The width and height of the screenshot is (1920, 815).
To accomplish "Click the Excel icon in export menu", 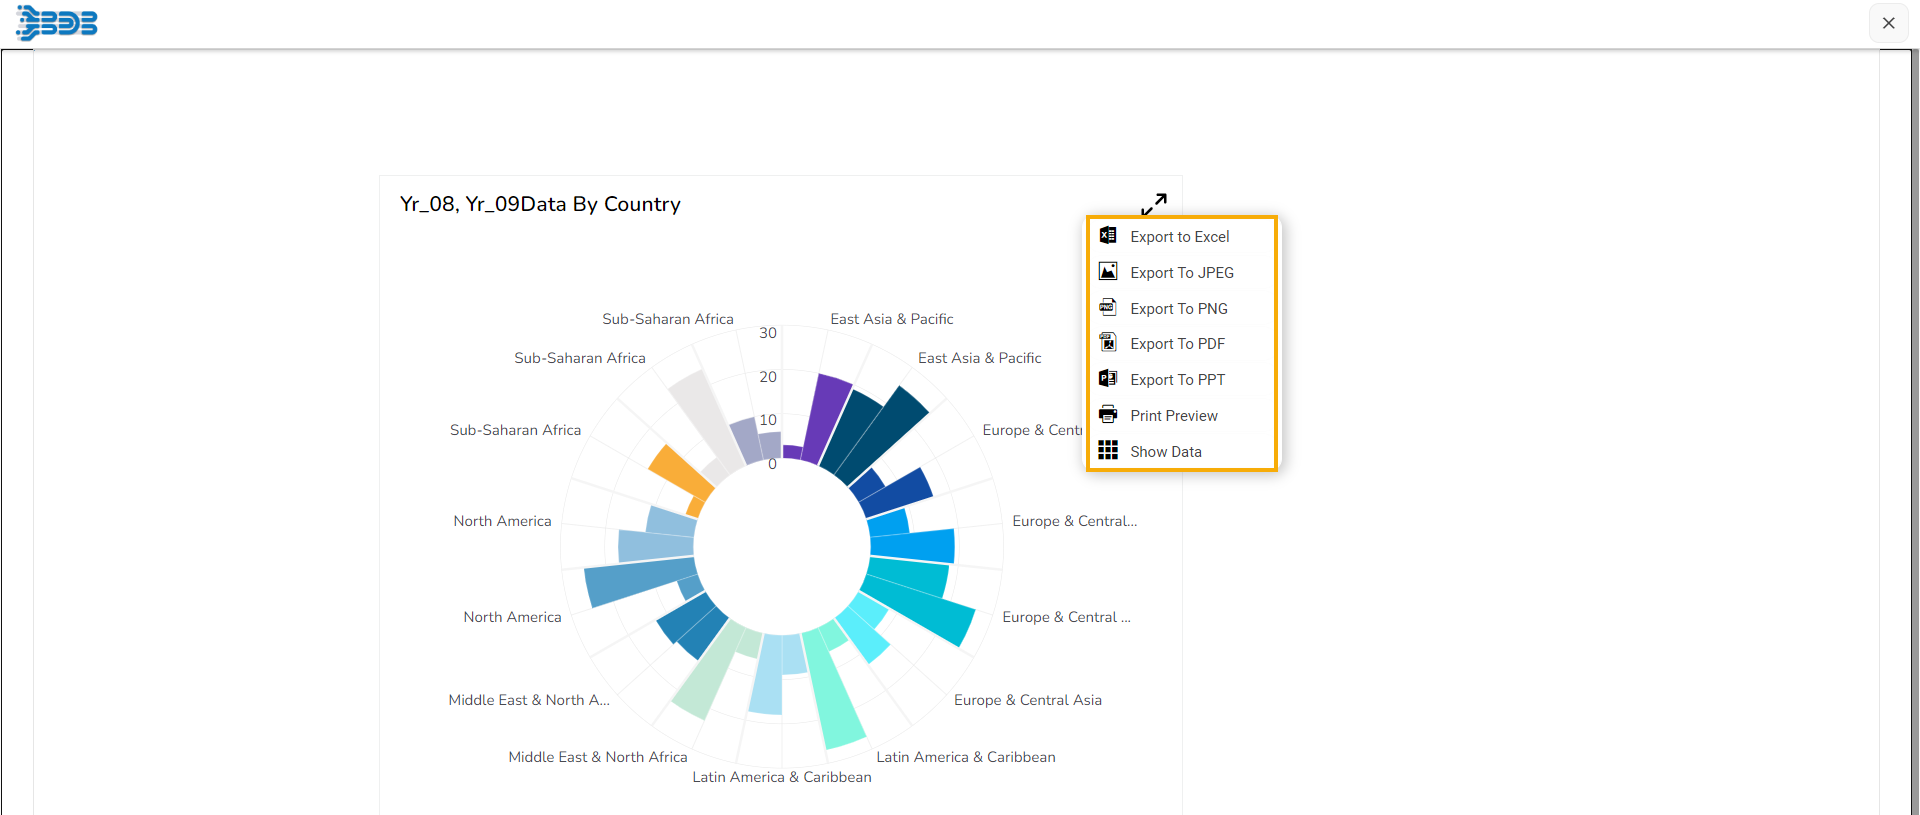I will point(1108,236).
